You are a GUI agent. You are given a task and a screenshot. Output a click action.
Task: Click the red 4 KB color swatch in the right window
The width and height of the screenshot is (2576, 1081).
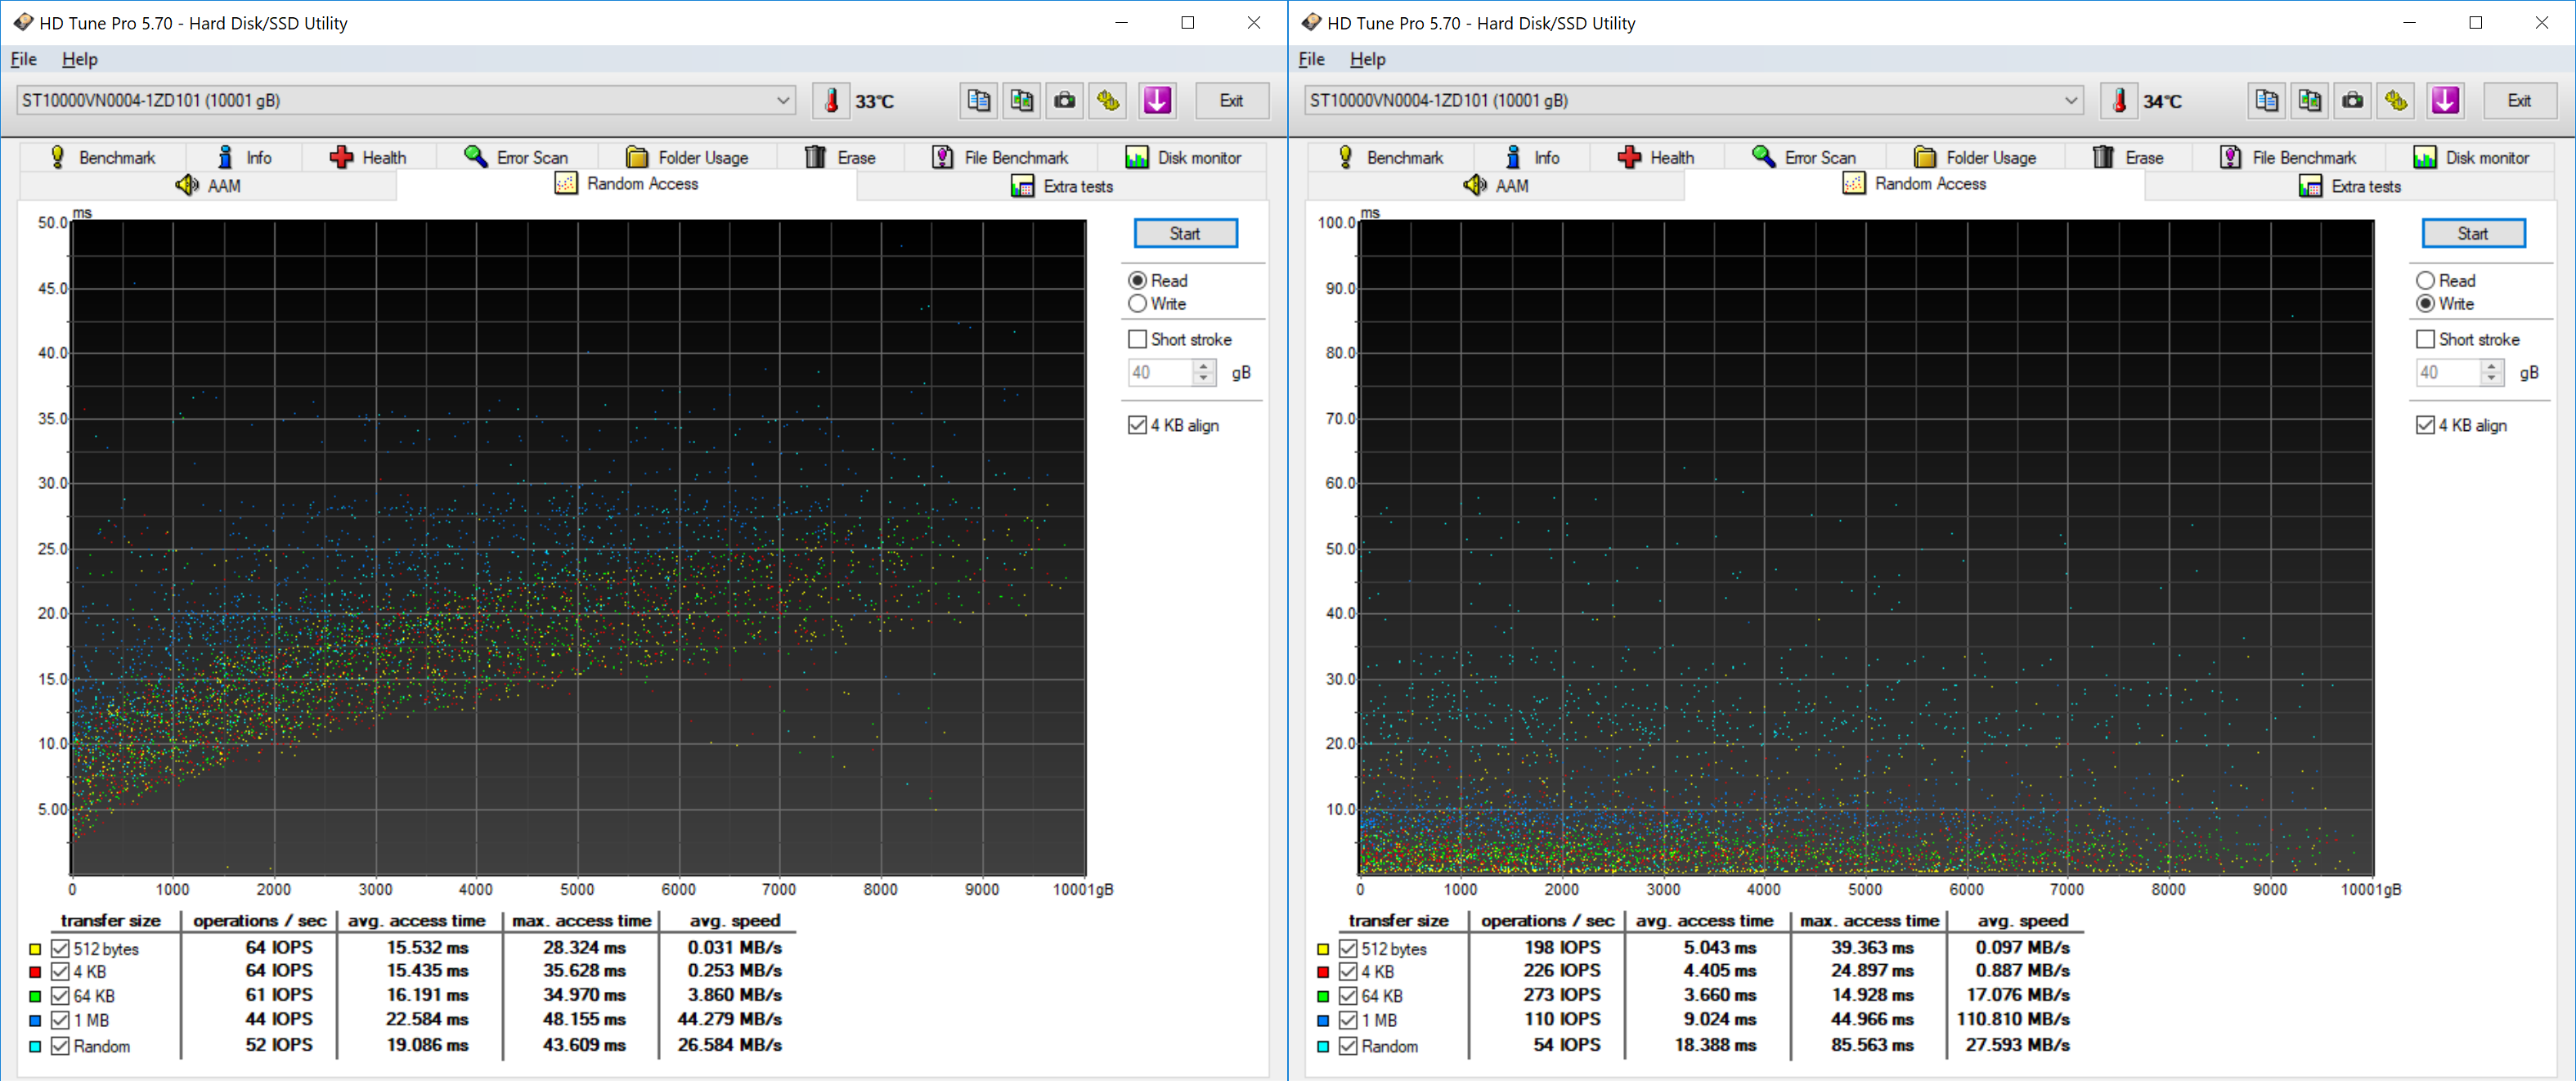point(1323,972)
